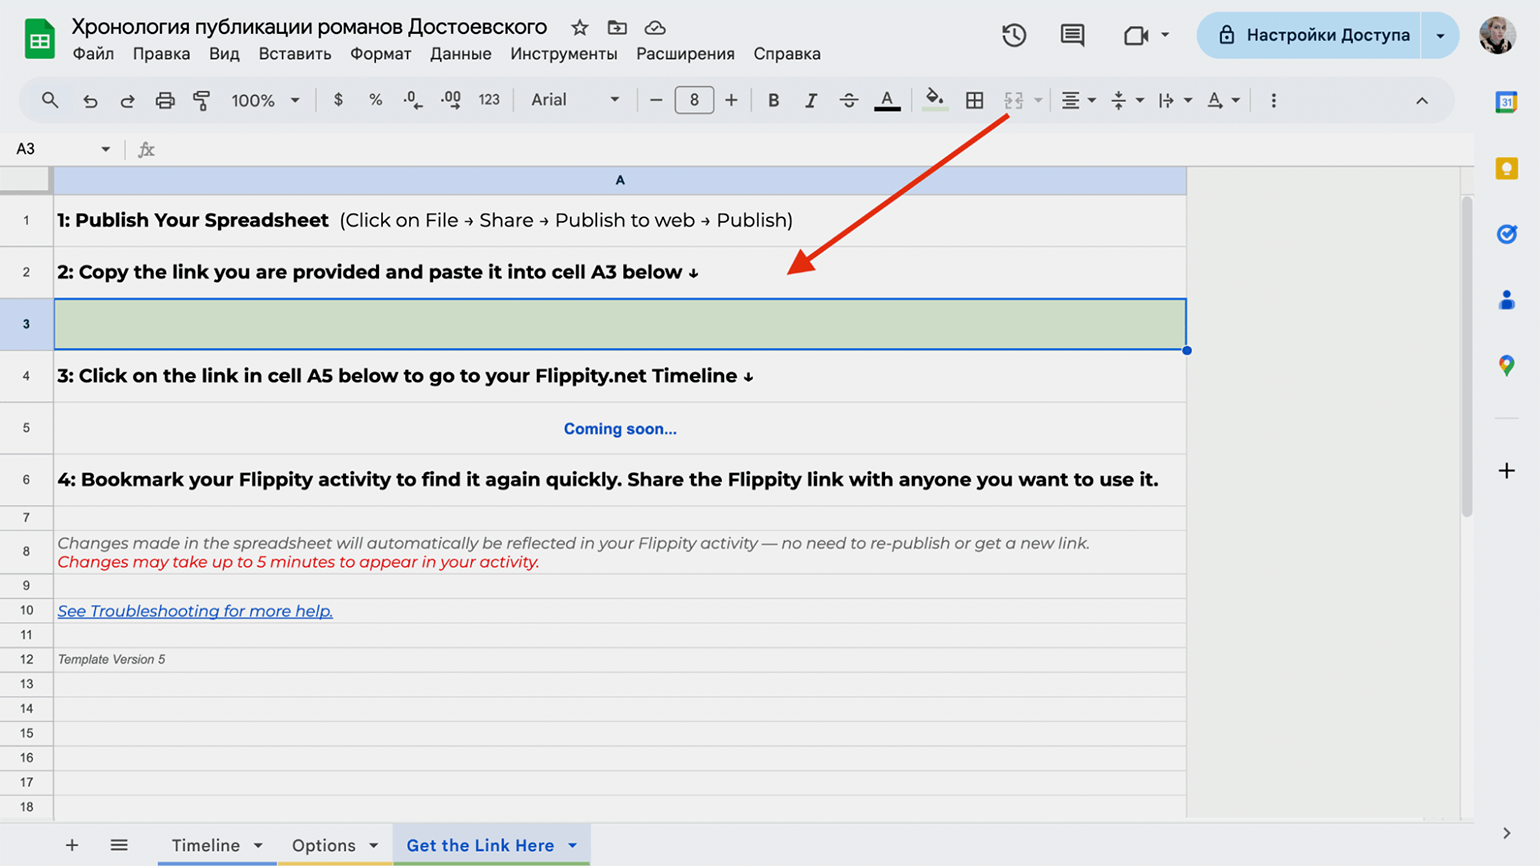Screen dimensions: 1540x866
Task: Open the Вид menu
Action: point(224,54)
